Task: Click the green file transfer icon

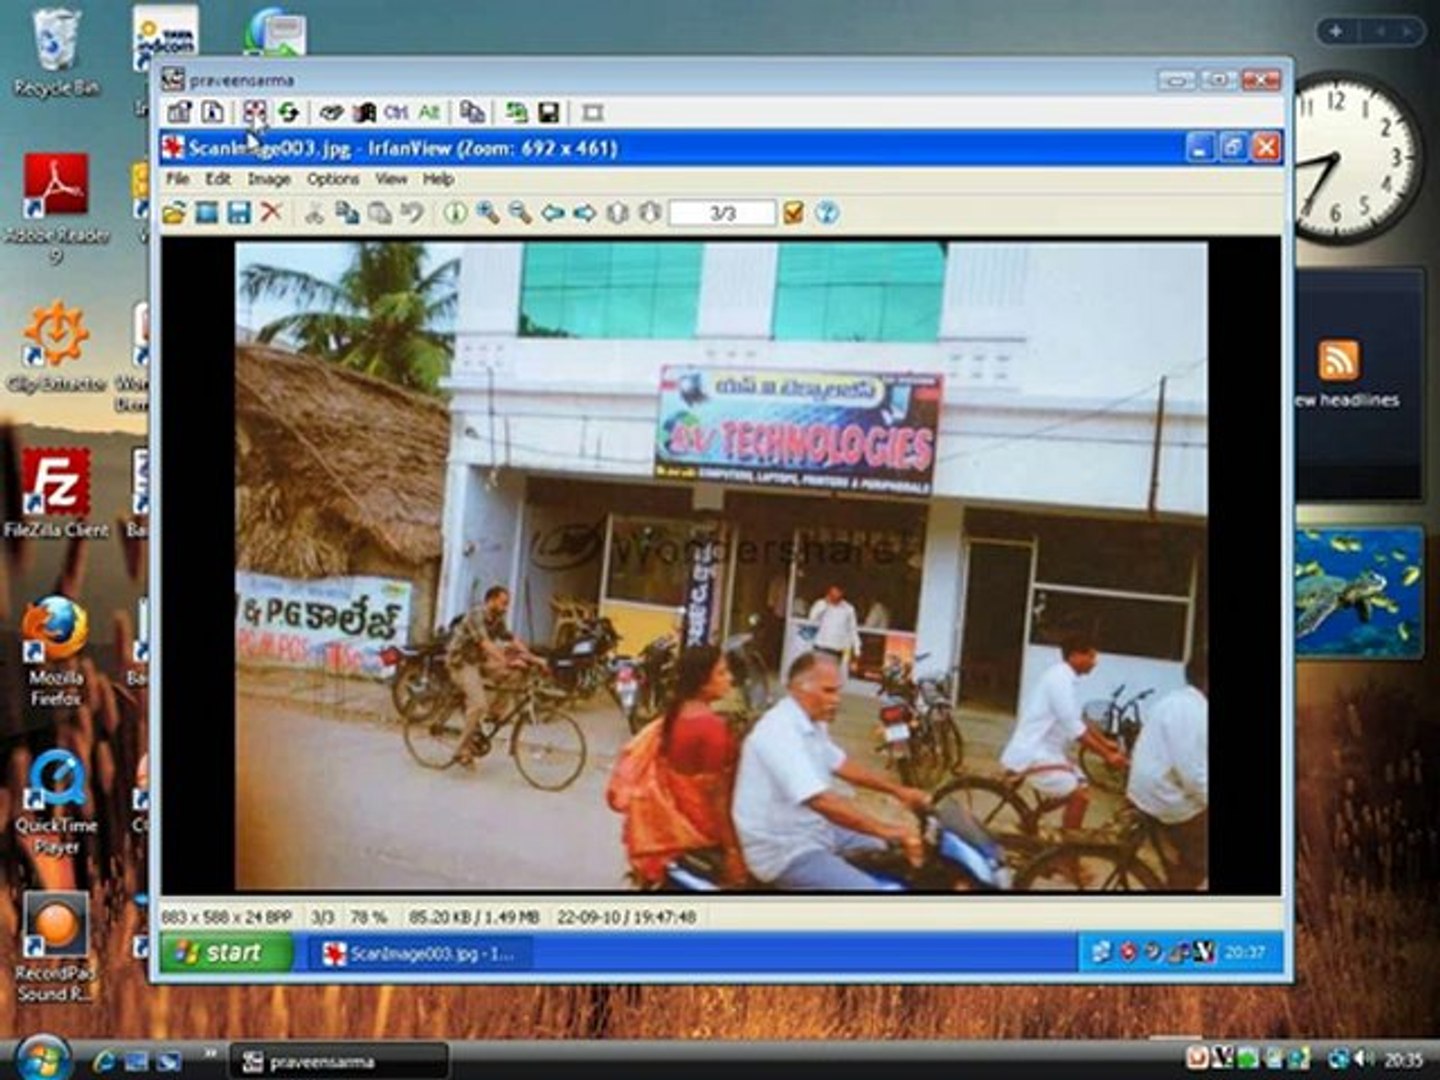Action: (515, 112)
